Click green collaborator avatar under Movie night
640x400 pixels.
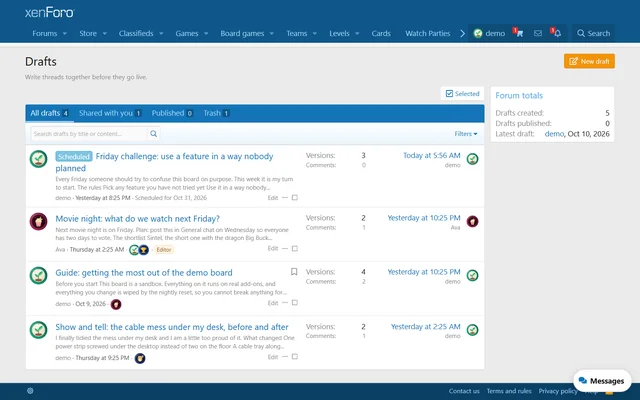pos(134,250)
